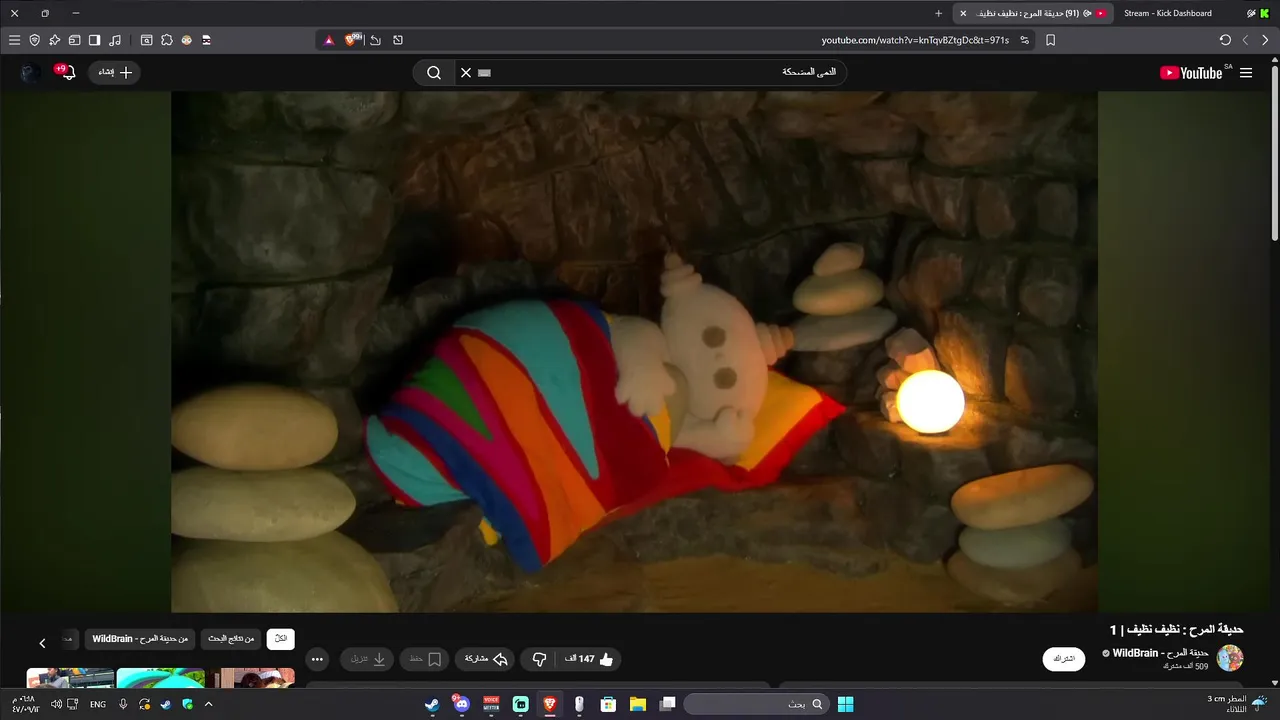Viewport: 1280px width, 720px height.
Task: Open Microsoft Store from the taskbar
Action: tap(608, 704)
